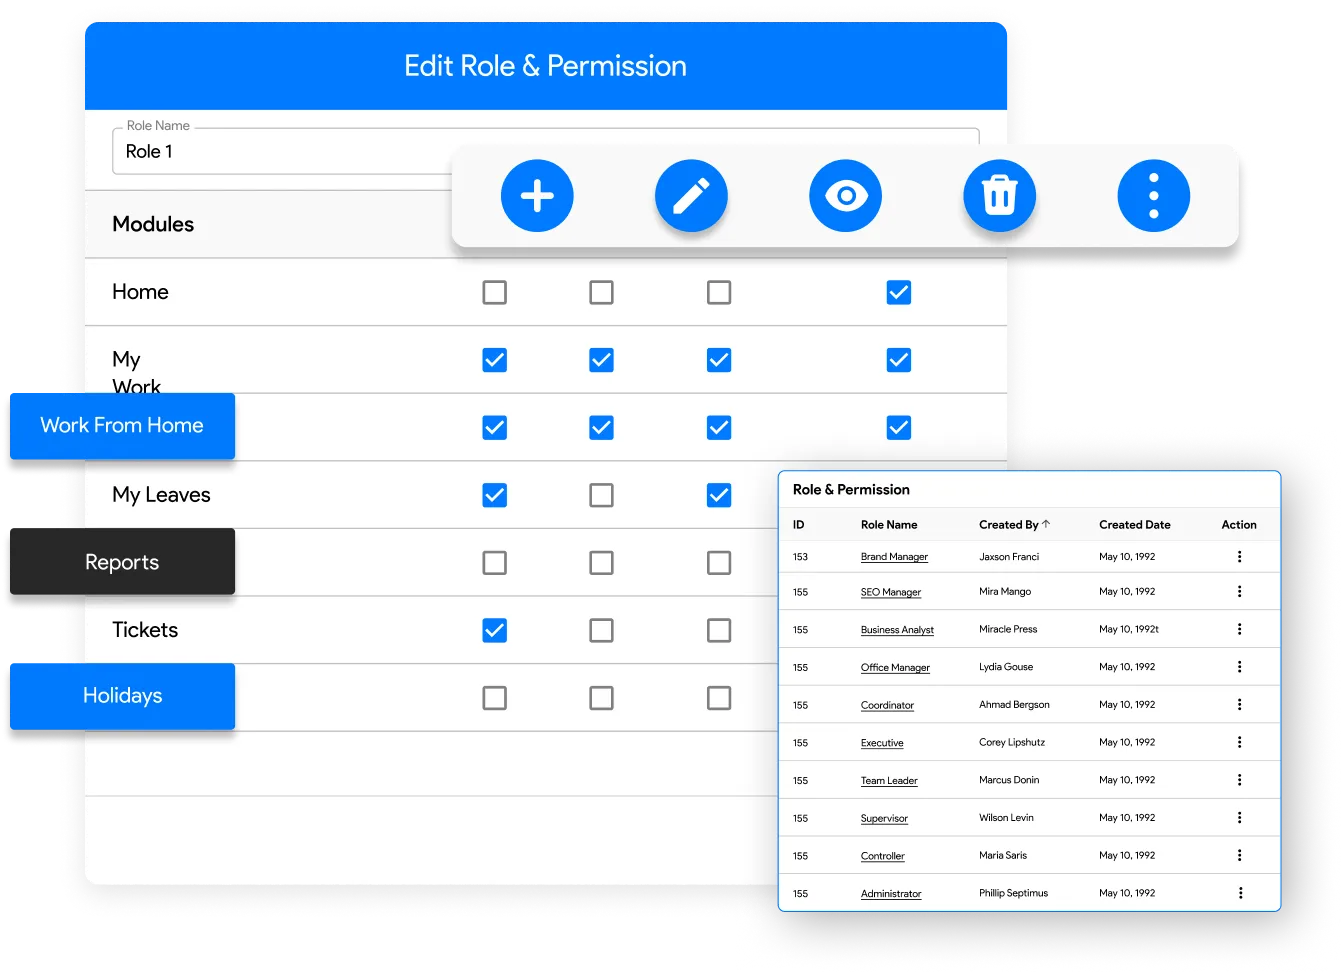Check the second My Leaves checkbox
Screen dimensions: 1341x972
[601, 495]
